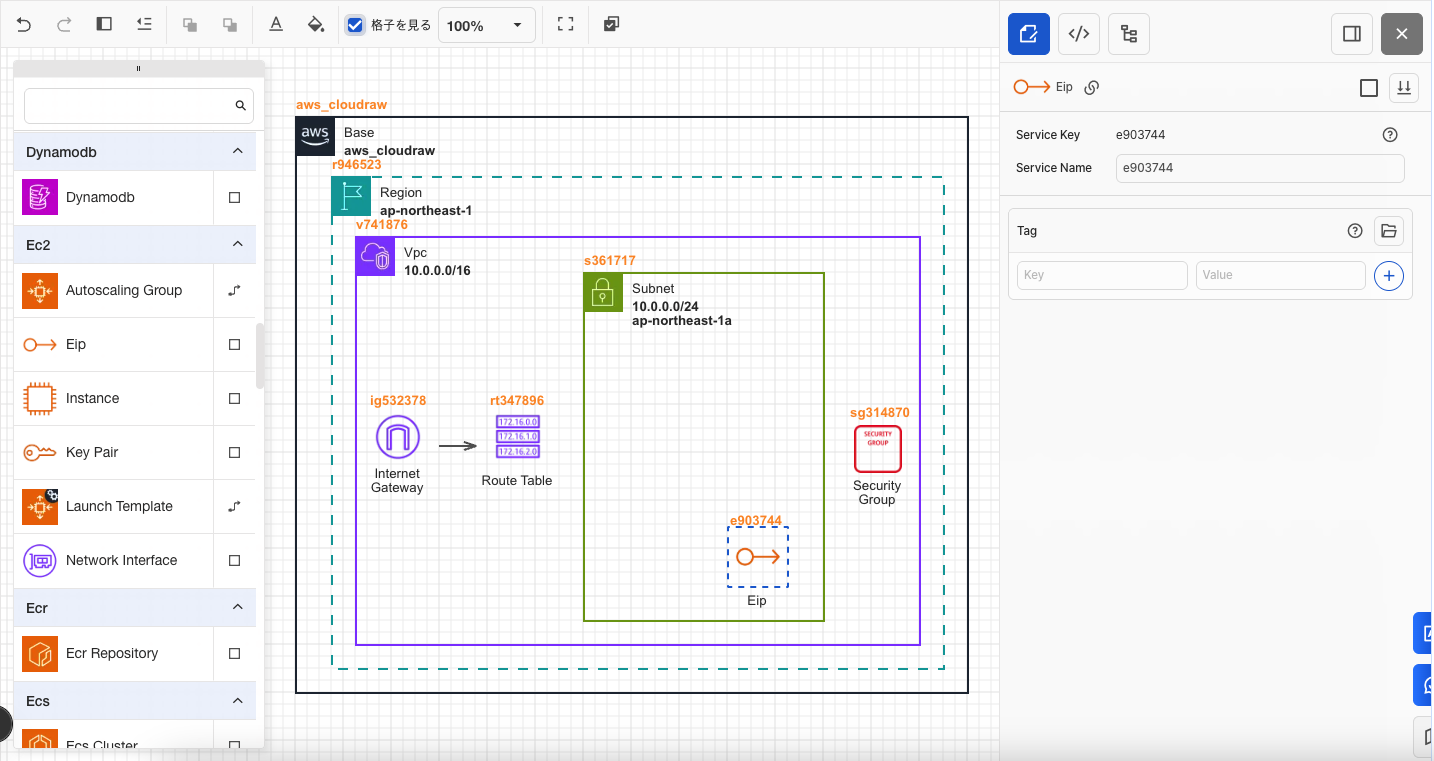The image size is (1434, 761).
Task: Collapse the Ecr category
Action: [237, 607]
